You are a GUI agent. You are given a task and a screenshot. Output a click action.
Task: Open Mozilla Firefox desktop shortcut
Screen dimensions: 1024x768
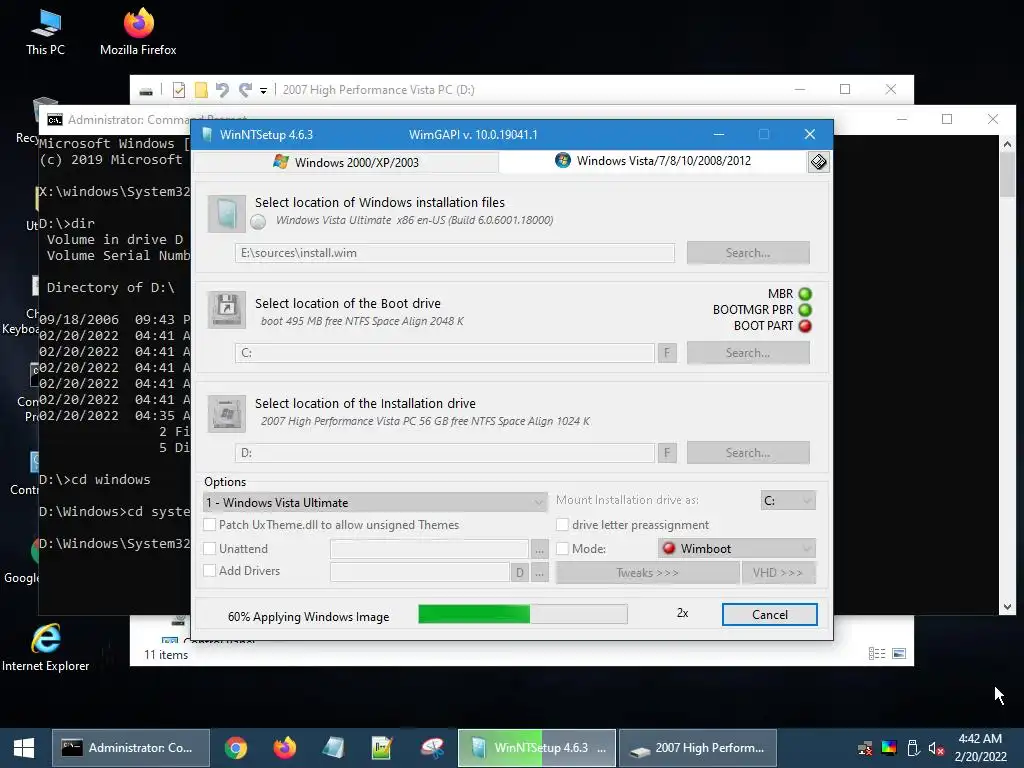138,33
